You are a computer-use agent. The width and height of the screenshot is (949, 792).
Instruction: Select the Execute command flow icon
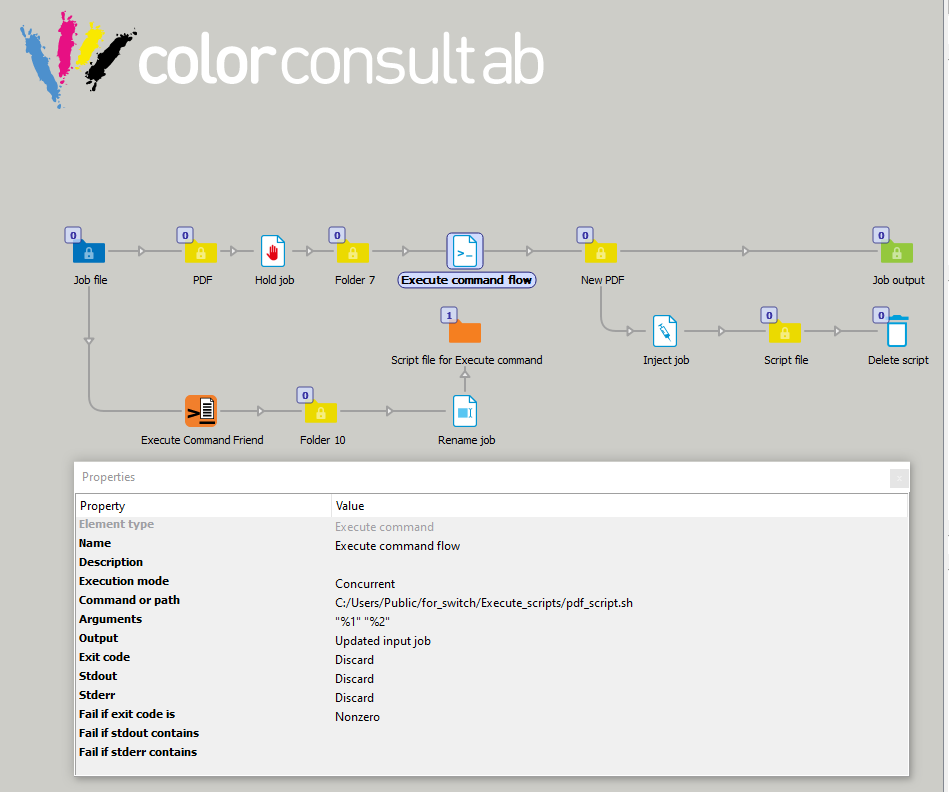[x=465, y=251]
